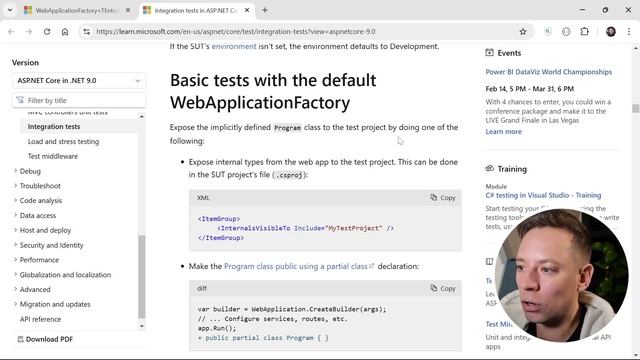Go forward in browser history
640x360 pixels.
(x=29, y=31)
